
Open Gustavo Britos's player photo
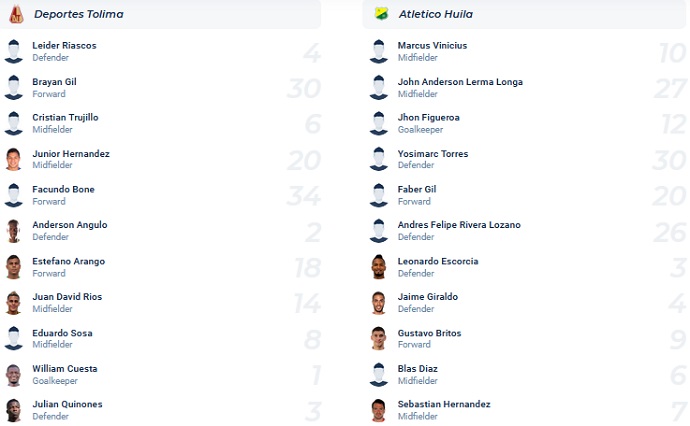(379, 339)
